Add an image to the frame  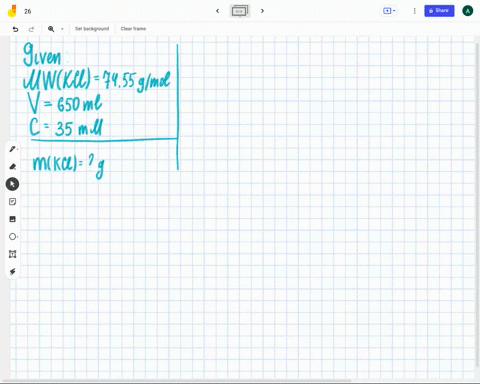coord(13,219)
